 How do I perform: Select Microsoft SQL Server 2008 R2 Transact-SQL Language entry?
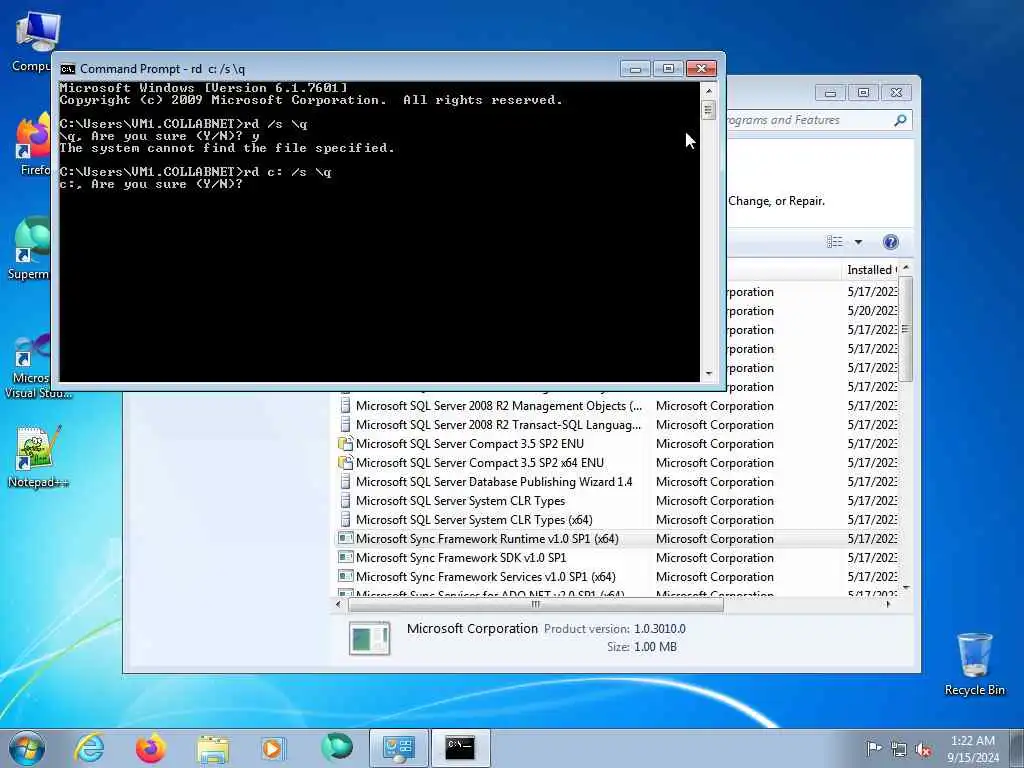click(x=617, y=424)
